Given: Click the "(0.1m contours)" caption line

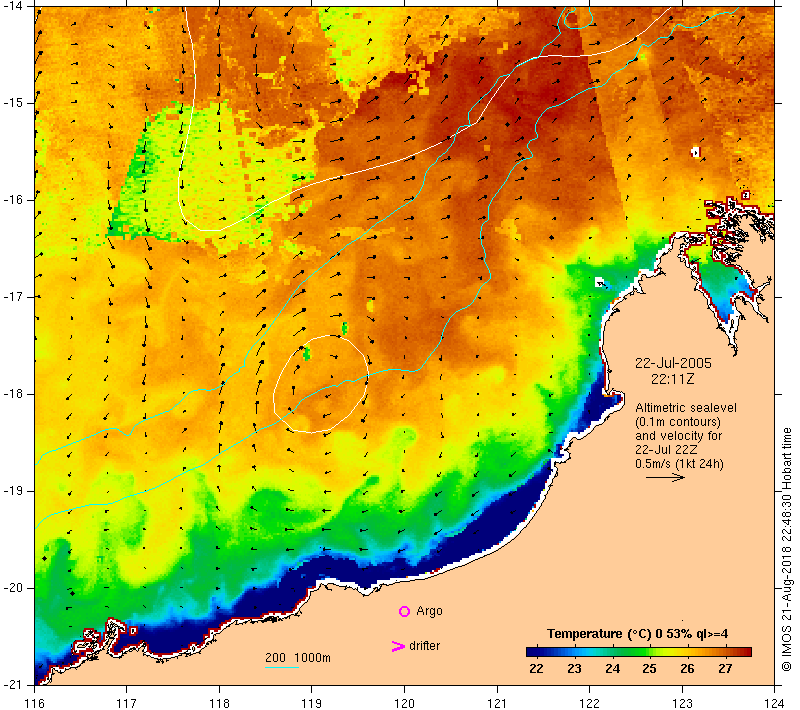Looking at the screenshot, I should (x=678, y=422).
